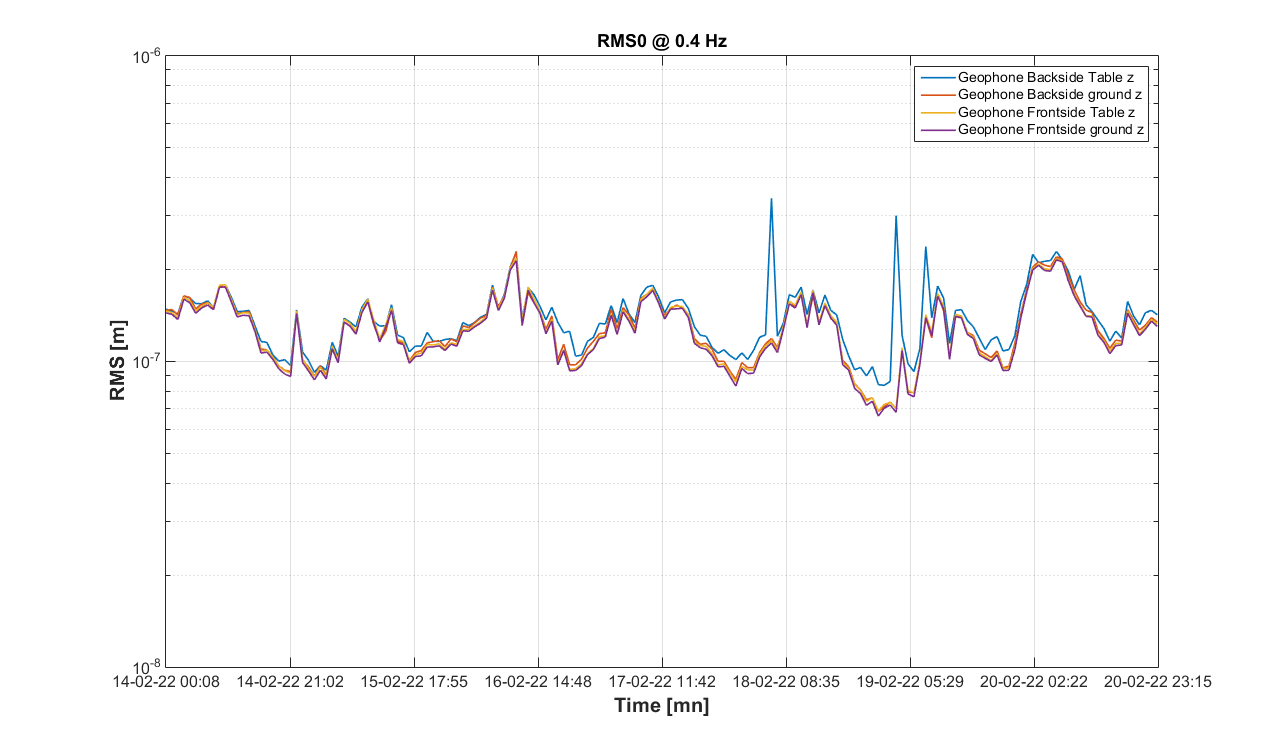Click x-axis tick label '15-02-22 17:55'

click(414, 682)
